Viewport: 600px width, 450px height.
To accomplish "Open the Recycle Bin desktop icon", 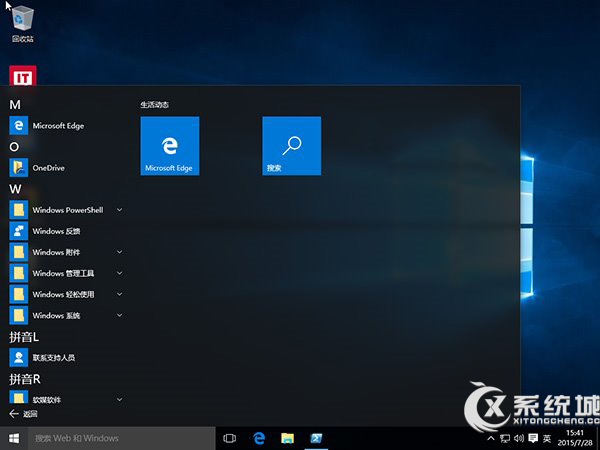I will click(x=23, y=24).
